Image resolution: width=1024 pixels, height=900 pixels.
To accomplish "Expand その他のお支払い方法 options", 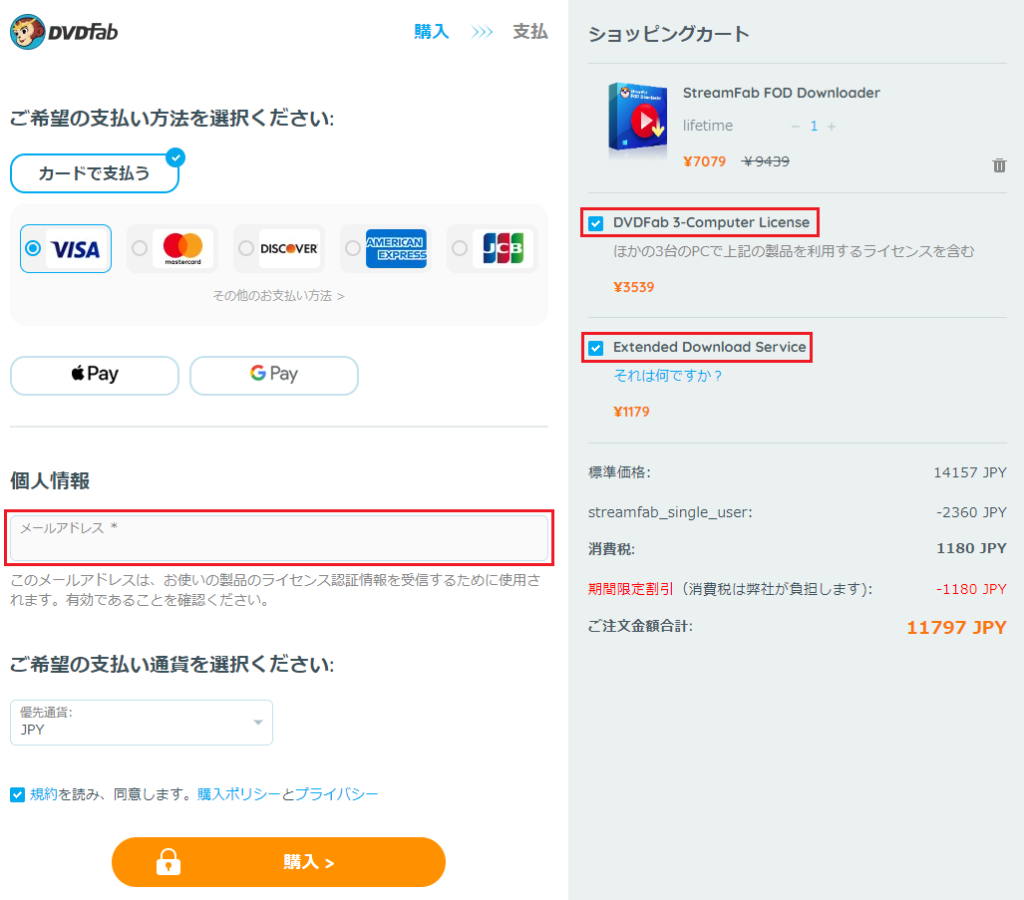I will [279, 296].
